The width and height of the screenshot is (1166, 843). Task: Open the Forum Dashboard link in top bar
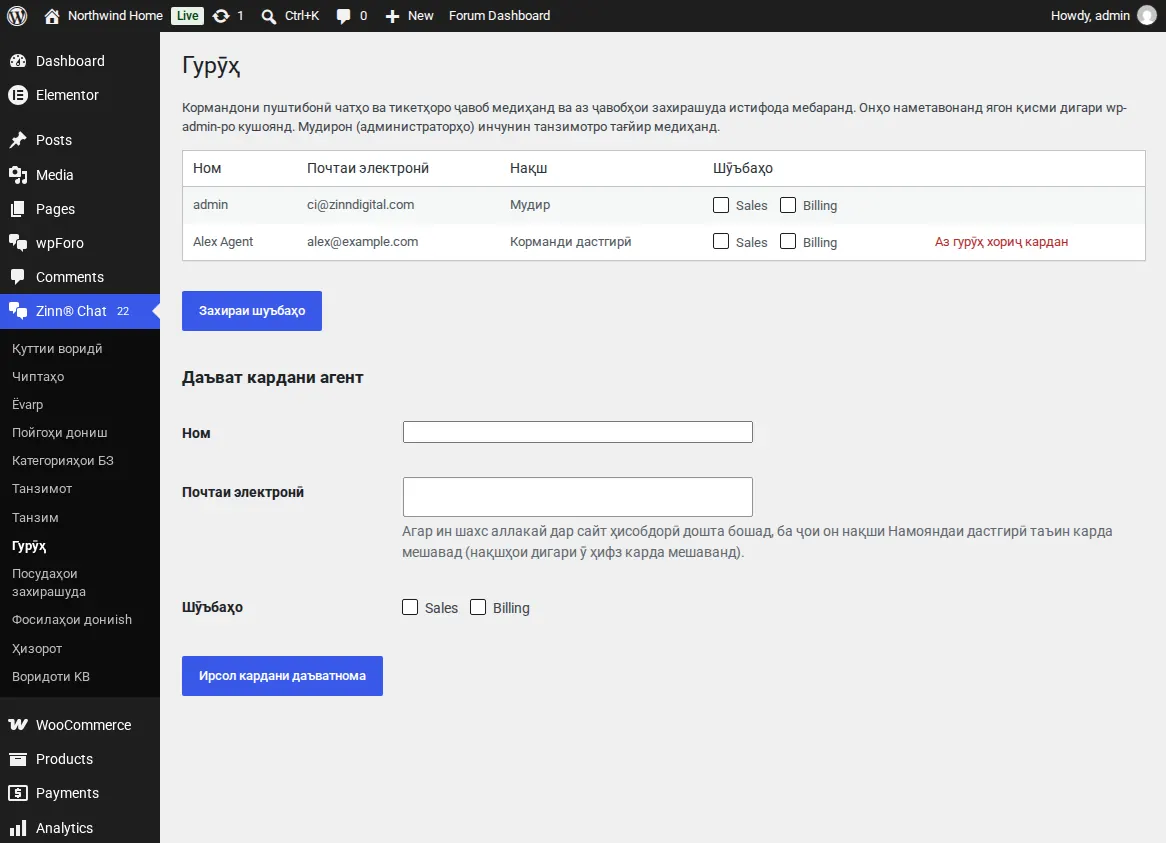coord(500,16)
